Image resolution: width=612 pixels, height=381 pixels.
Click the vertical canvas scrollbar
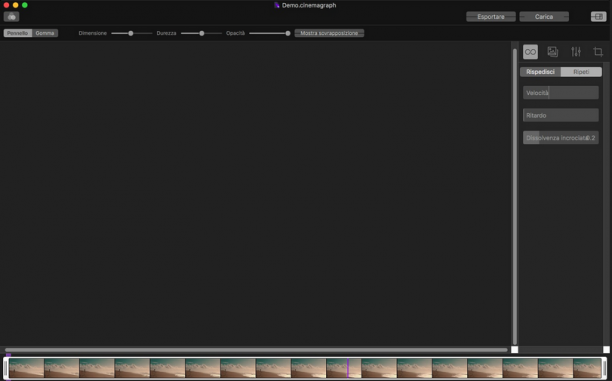click(x=515, y=196)
